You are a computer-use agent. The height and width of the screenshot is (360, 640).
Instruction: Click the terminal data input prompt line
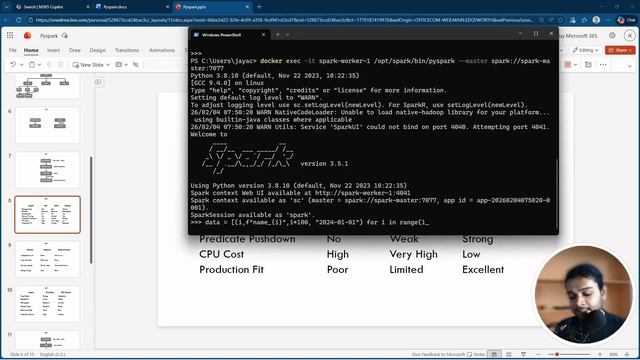pos(310,222)
